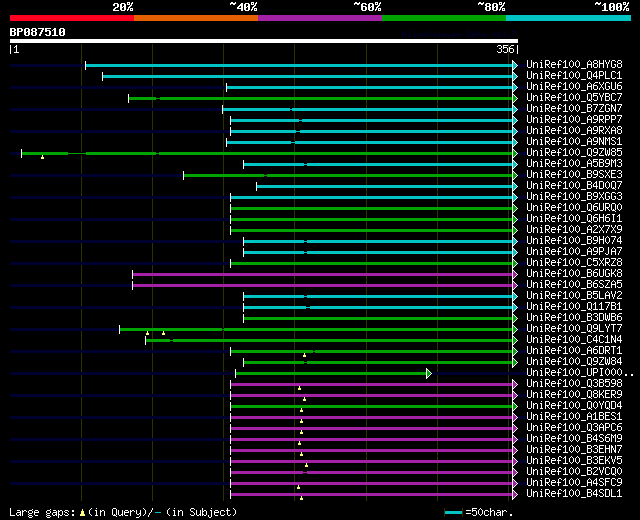Click the white query sequence bar
The height and width of the screenshot is (520, 640).
(264, 41)
